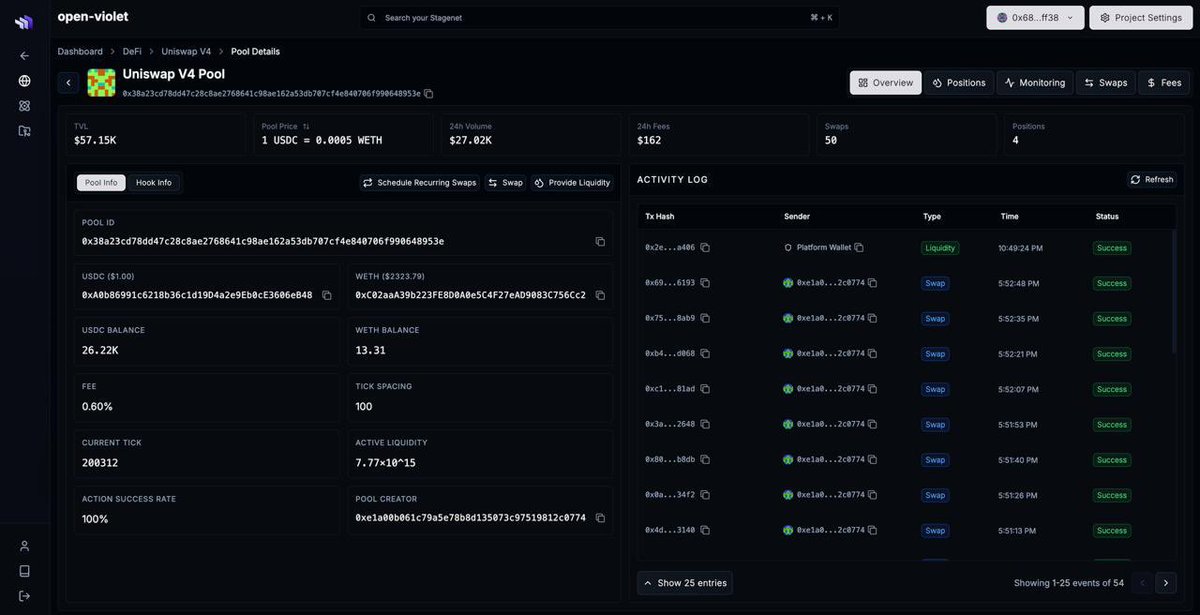Click Swap badge in 5:52:35 PM row

click(935, 319)
